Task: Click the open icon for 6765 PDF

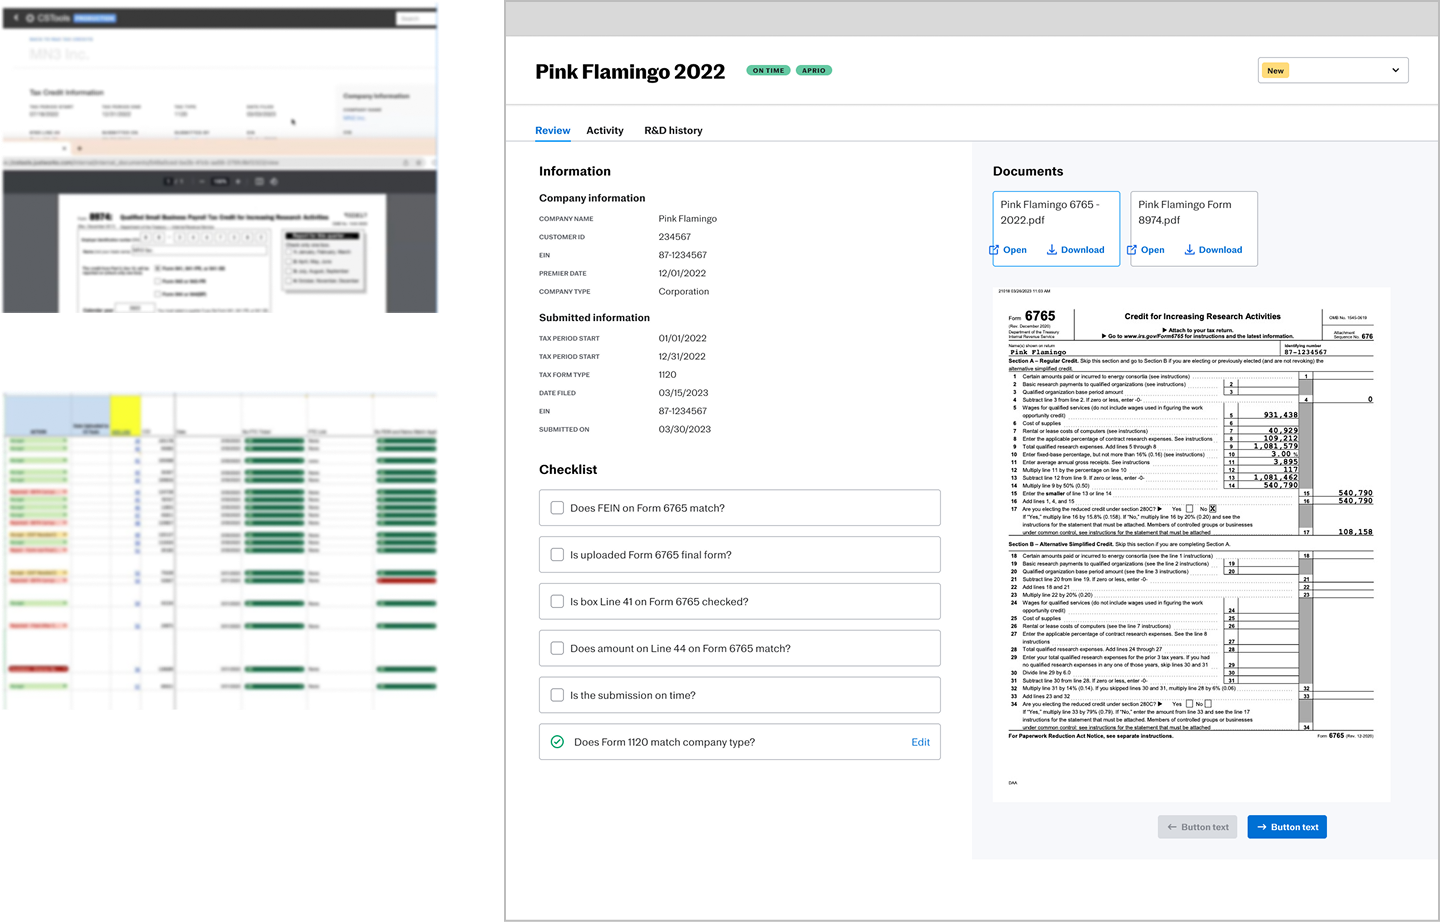Action: click(x=994, y=250)
